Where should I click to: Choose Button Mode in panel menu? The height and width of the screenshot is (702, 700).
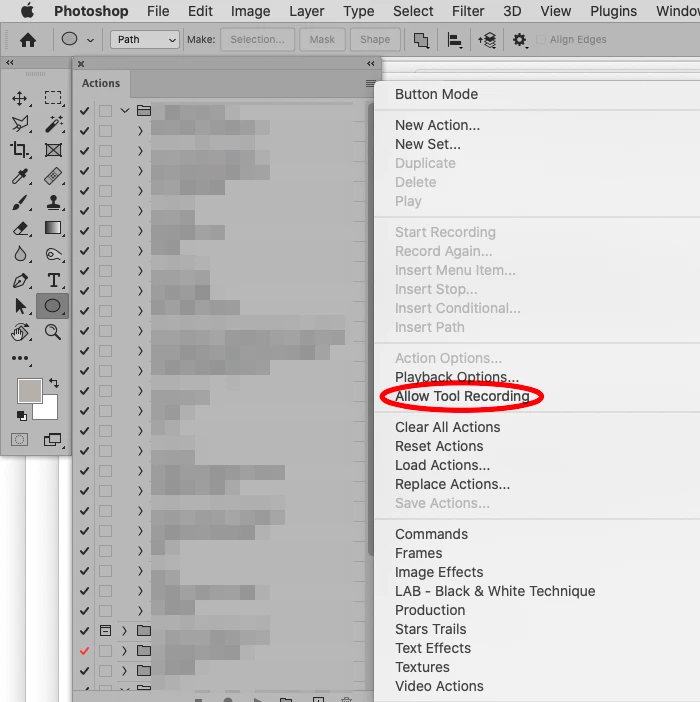tap(436, 94)
